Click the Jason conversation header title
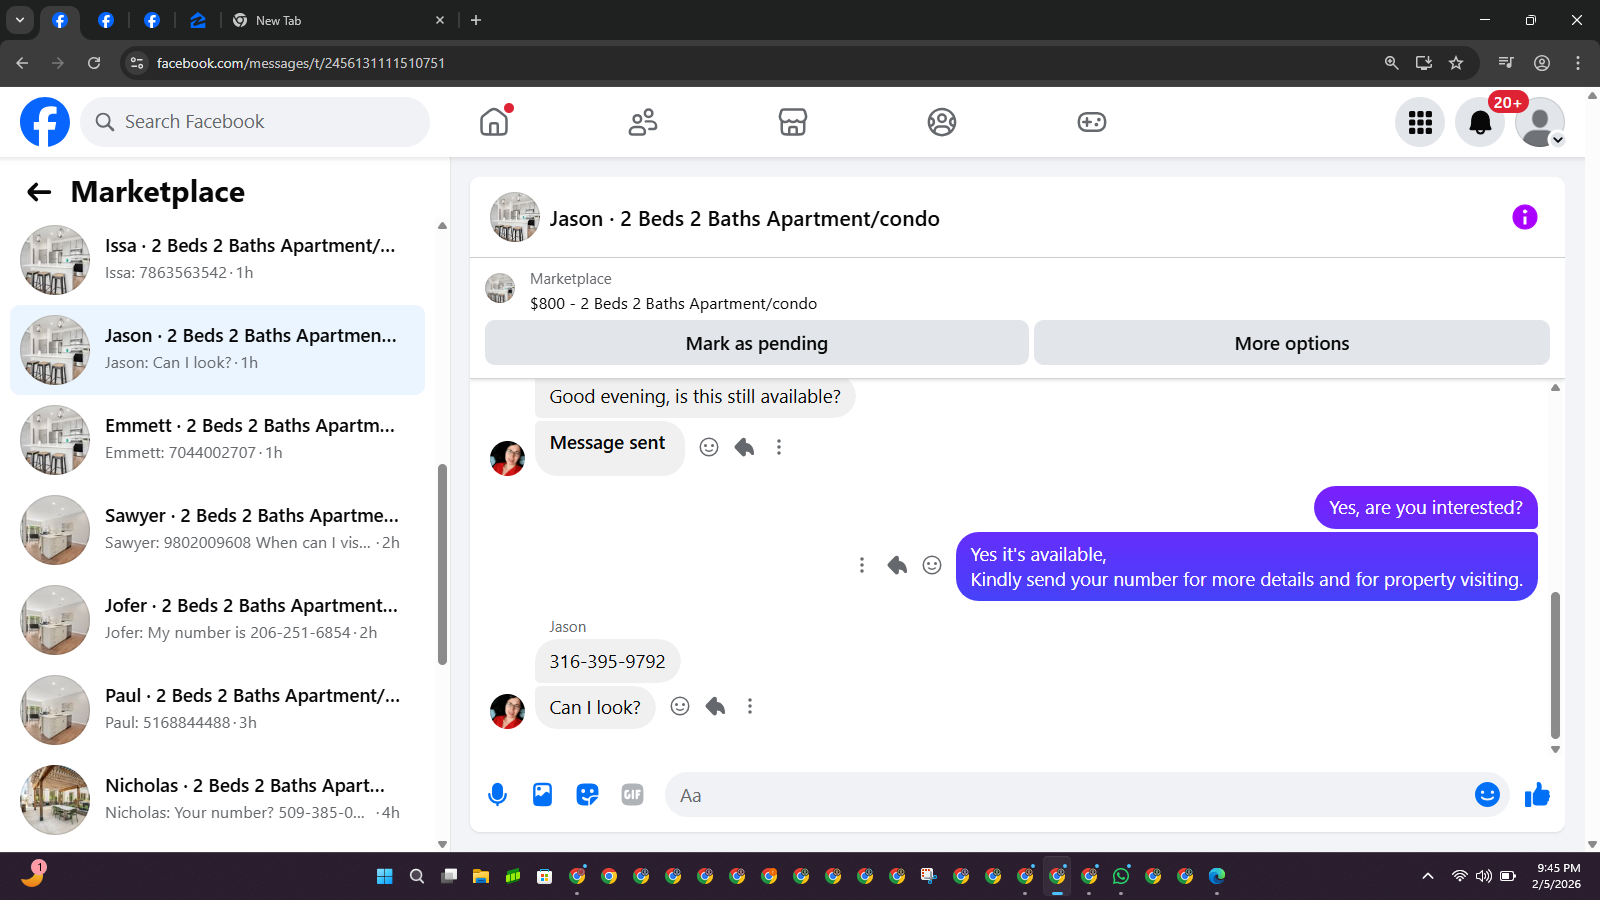 coord(744,219)
